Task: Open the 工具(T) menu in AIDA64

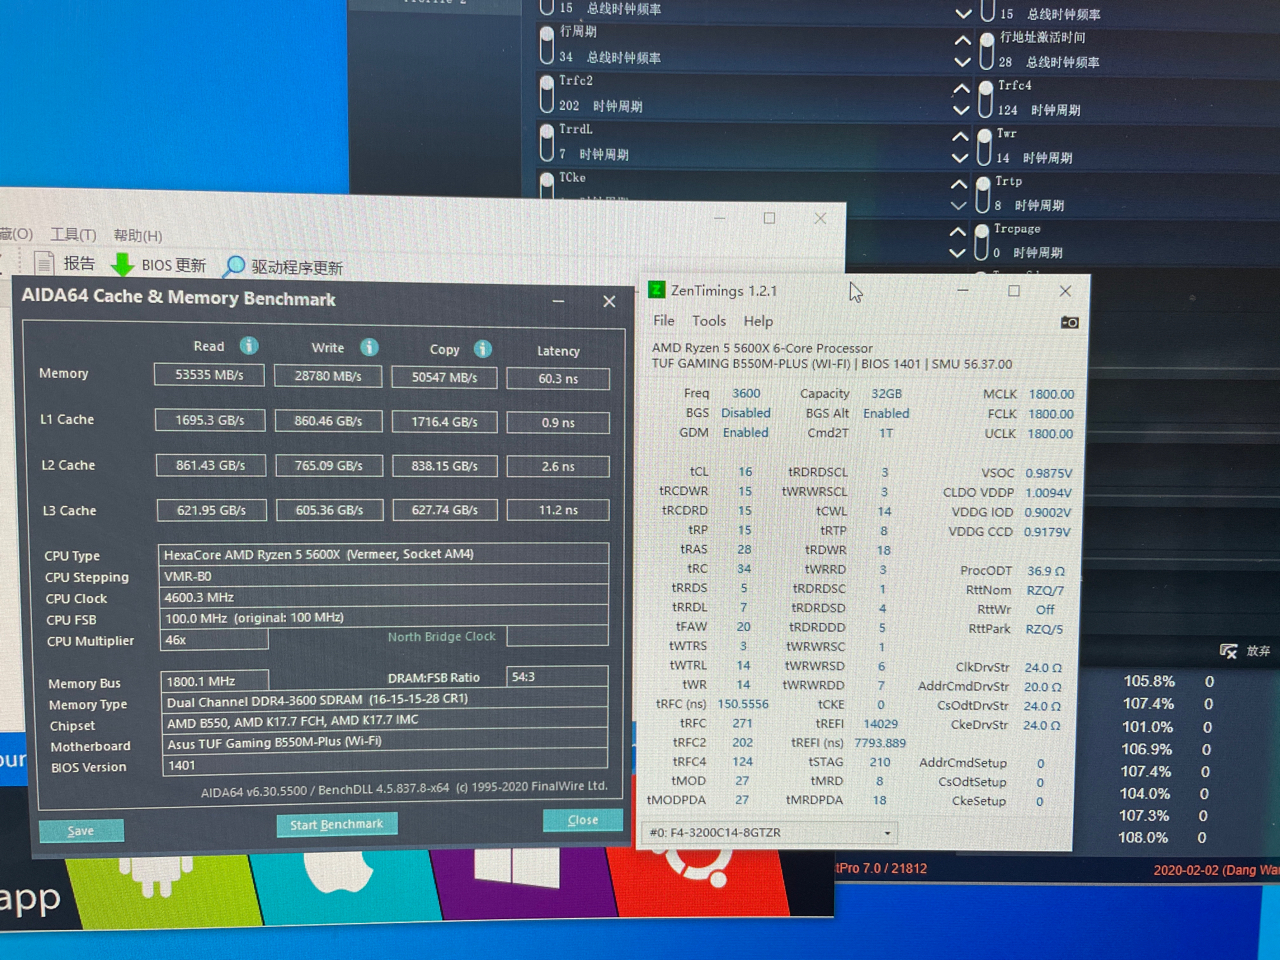Action: coord(73,234)
